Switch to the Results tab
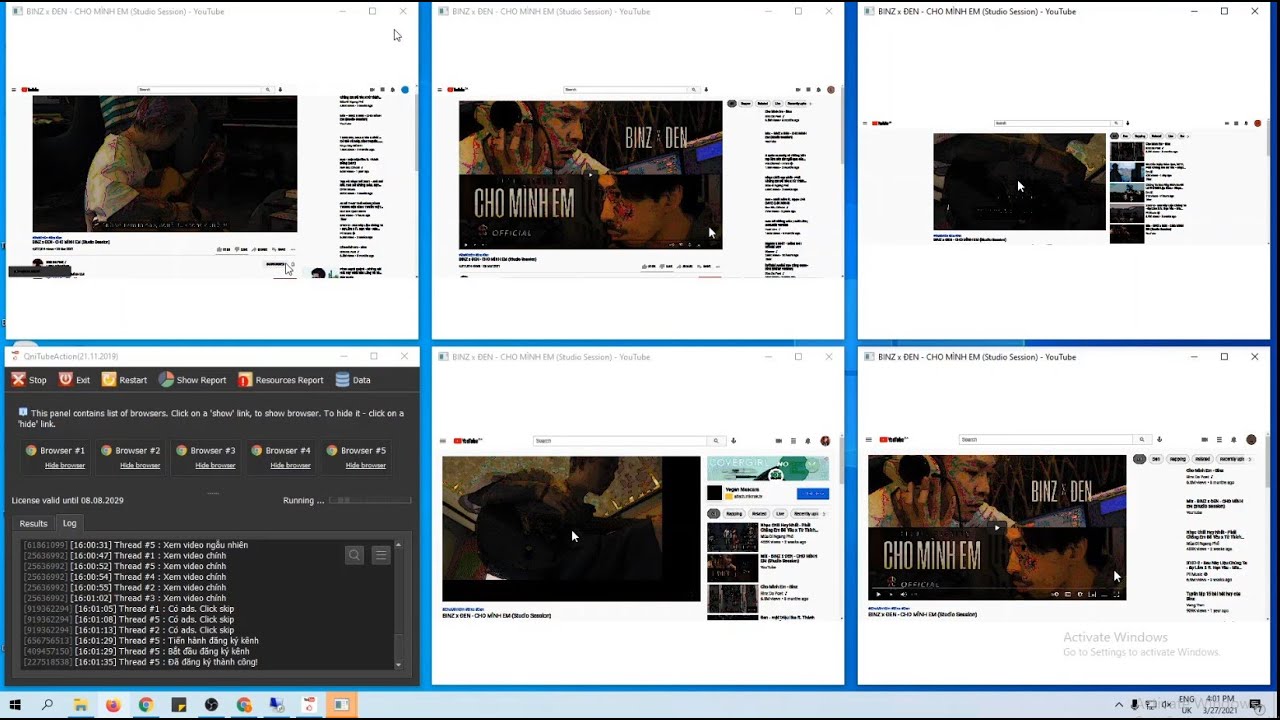This screenshot has width=1280, height=720. pyautogui.click(x=33, y=523)
